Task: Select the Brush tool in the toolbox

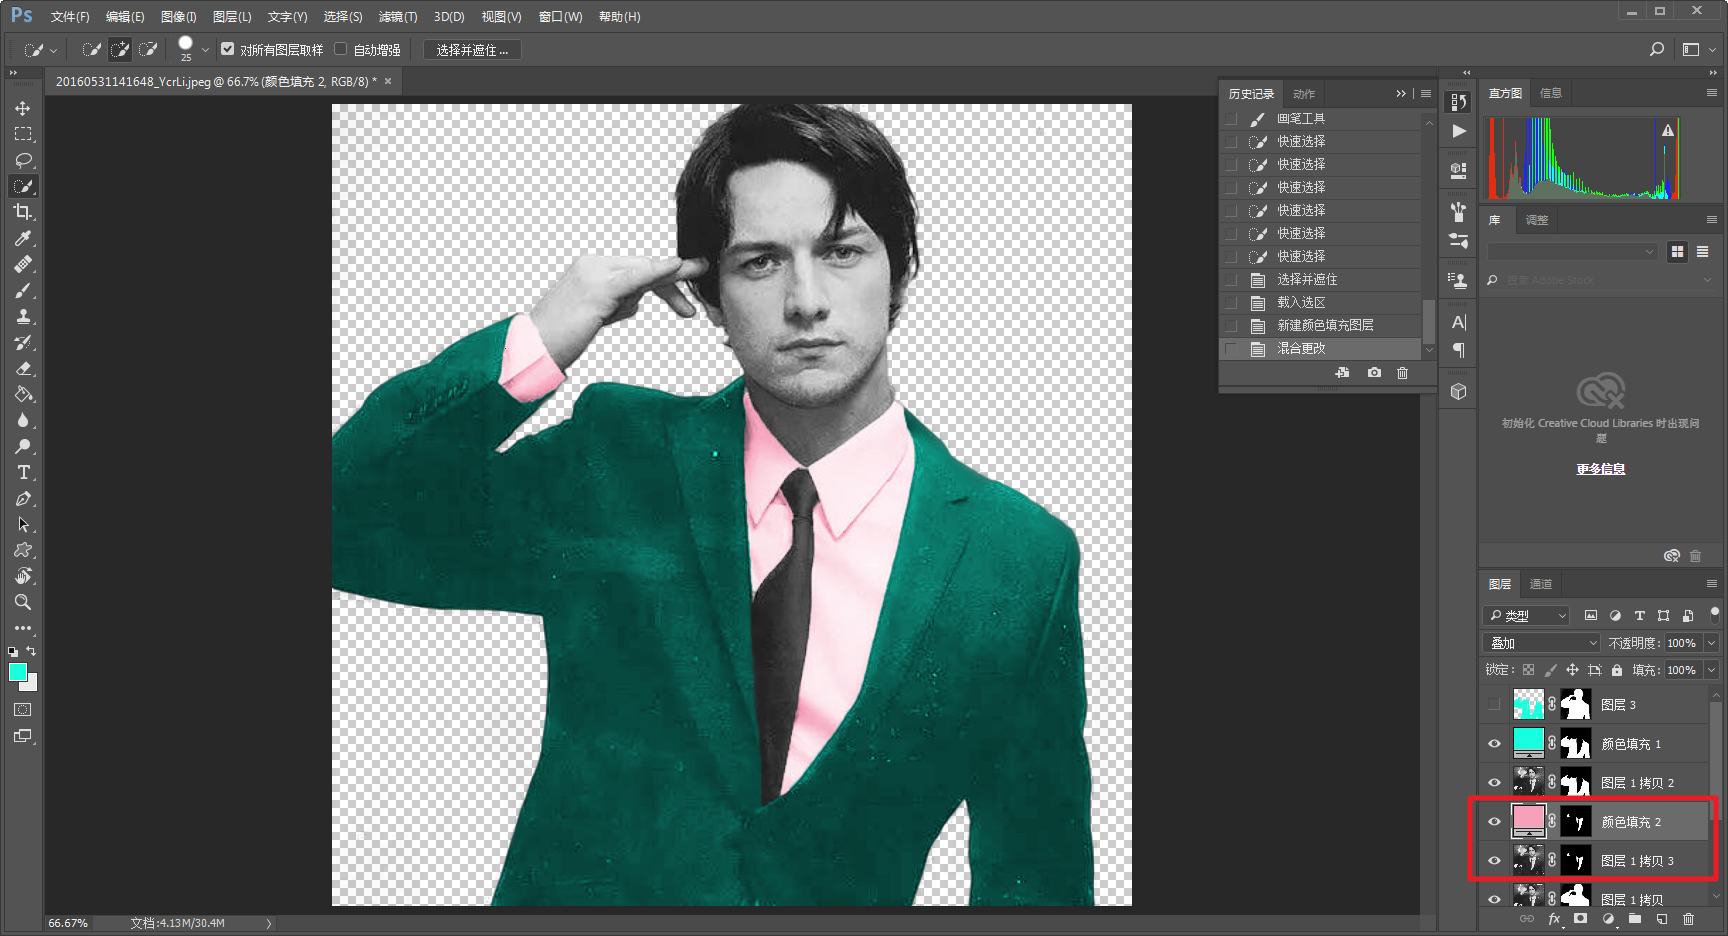Action: tap(22, 290)
